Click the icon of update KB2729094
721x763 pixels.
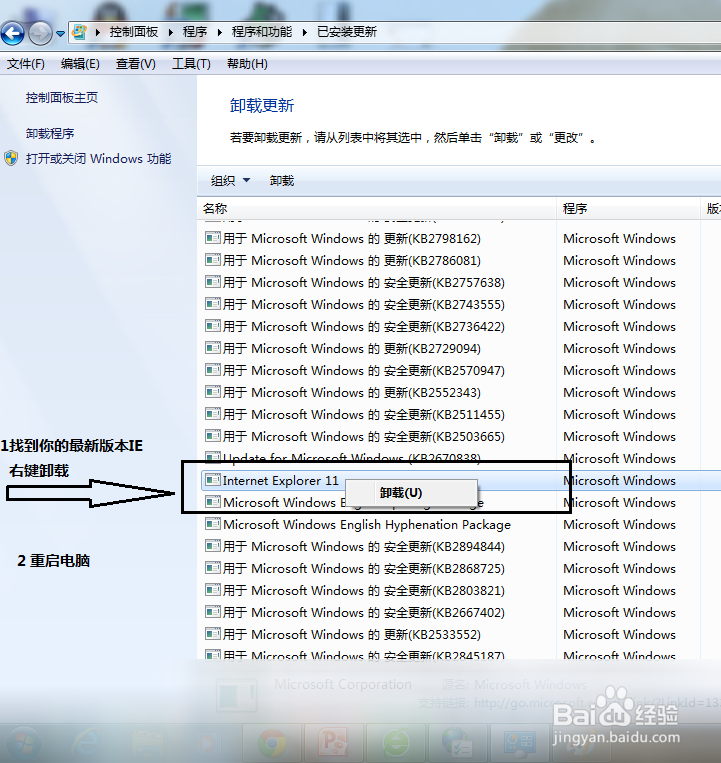pyautogui.click(x=213, y=348)
